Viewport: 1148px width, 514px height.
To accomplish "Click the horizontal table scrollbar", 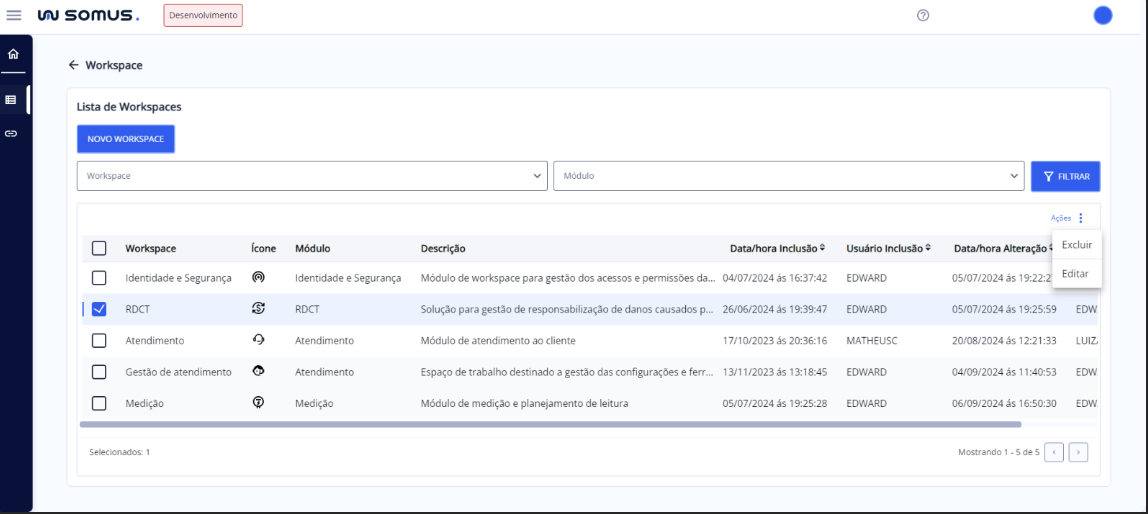I will 550,424.
